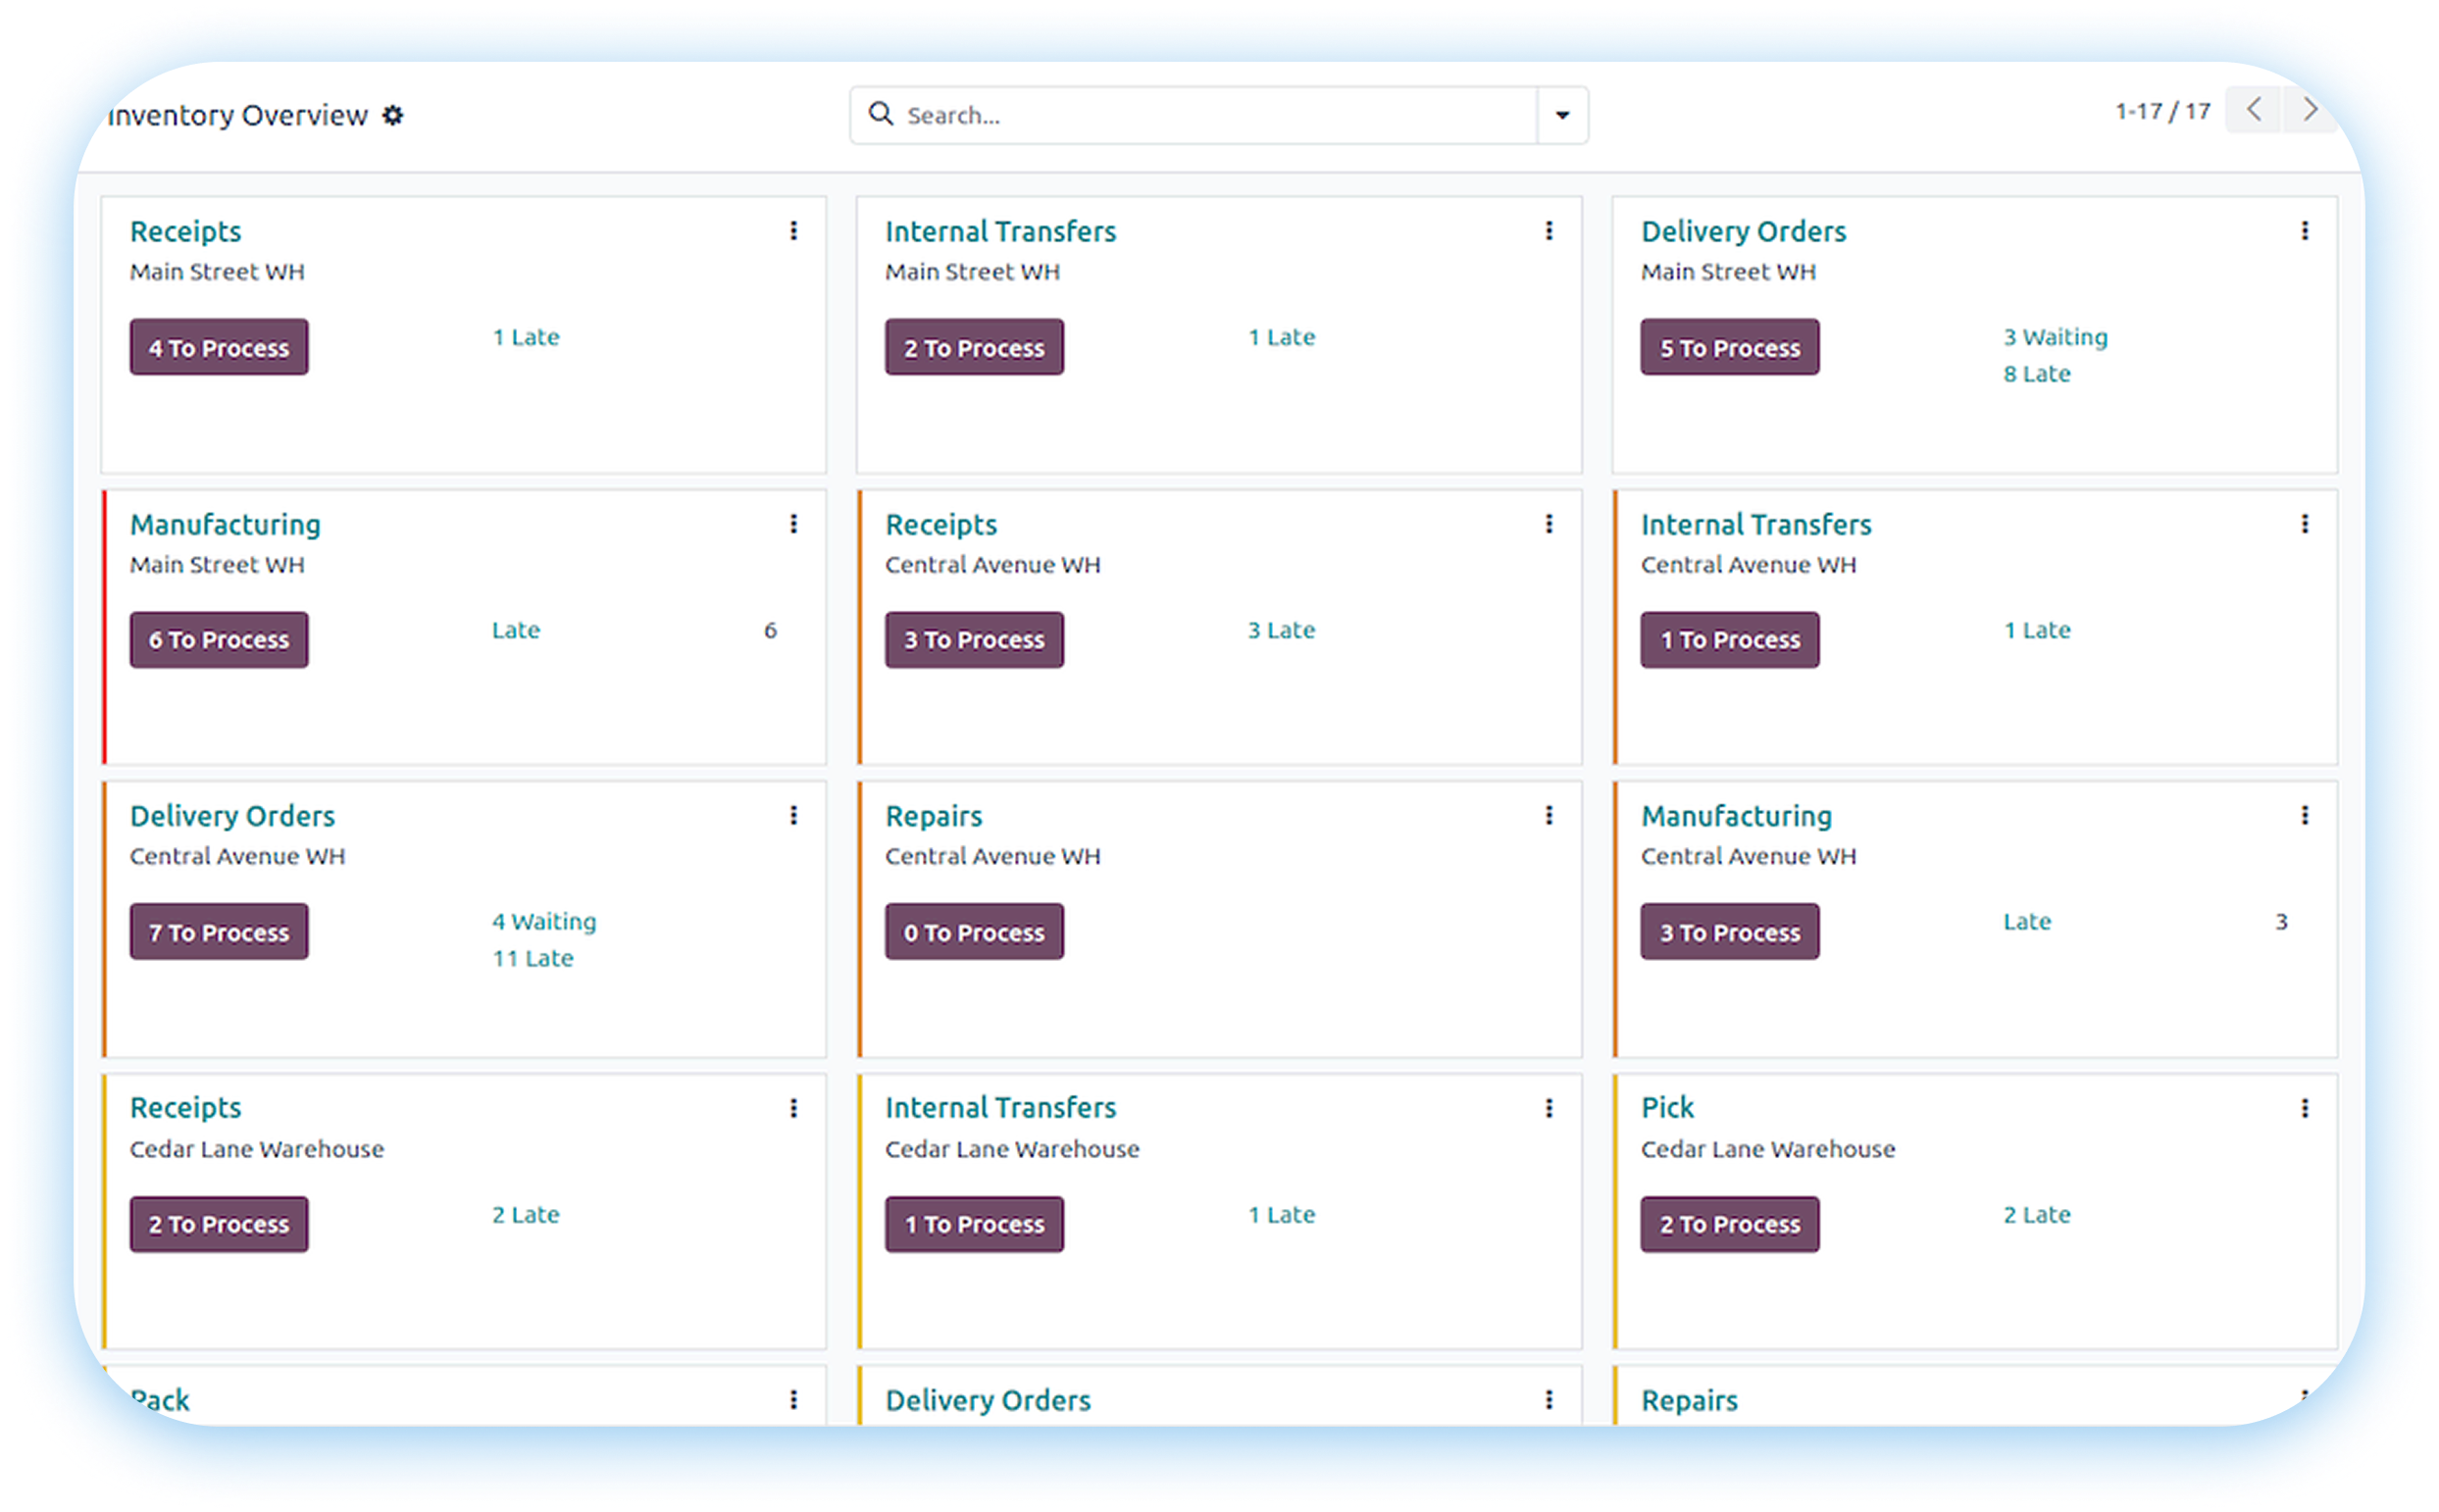2439x1512 pixels.
Task: Open the 8 Late delivery orders link
Action: coord(2036,374)
